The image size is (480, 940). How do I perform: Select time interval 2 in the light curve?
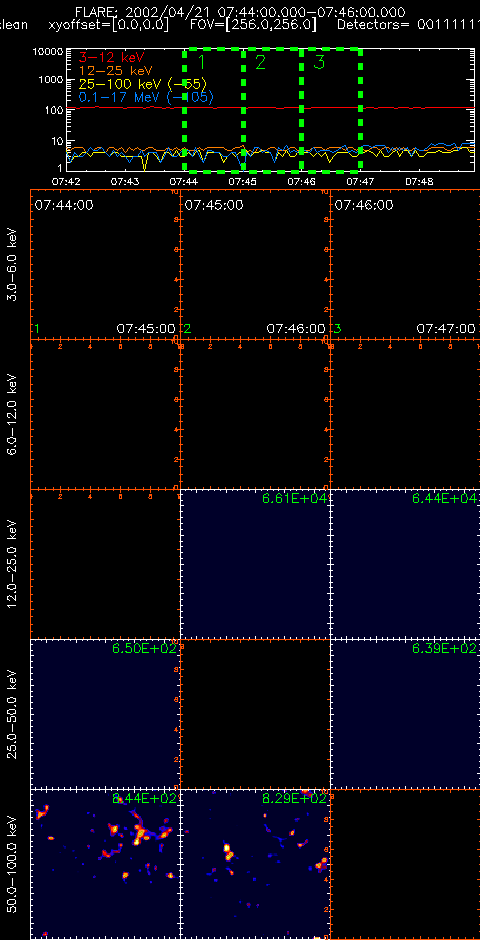(272, 110)
